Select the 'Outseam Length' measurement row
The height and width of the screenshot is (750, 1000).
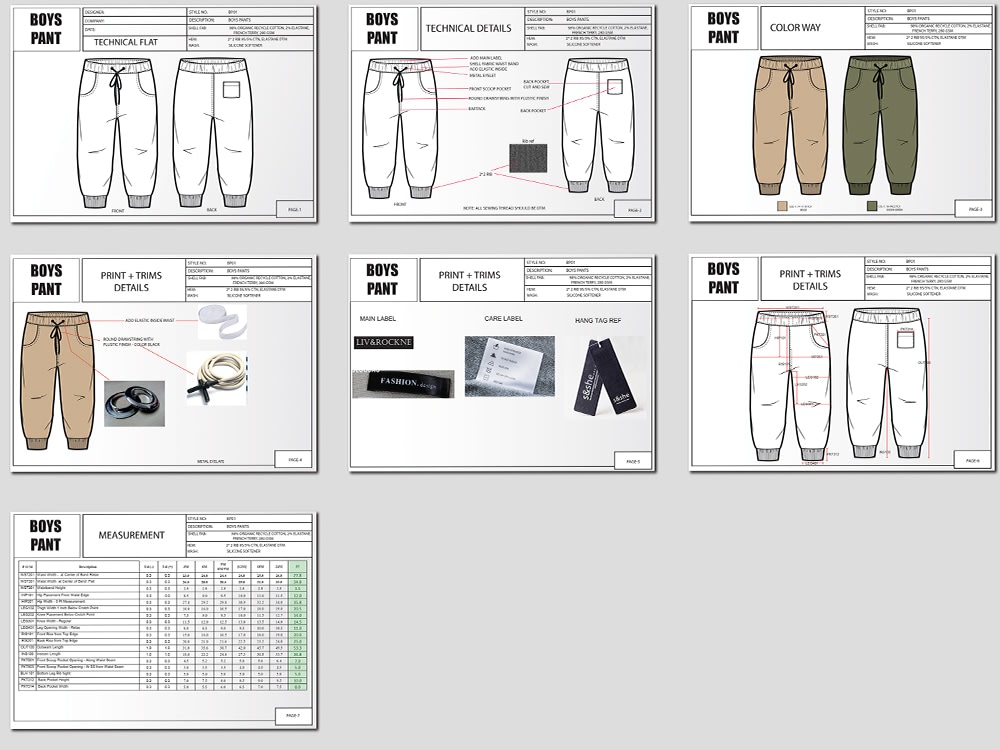click(x=163, y=647)
